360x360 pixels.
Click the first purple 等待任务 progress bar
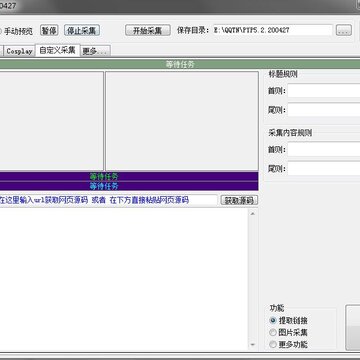(x=129, y=176)
